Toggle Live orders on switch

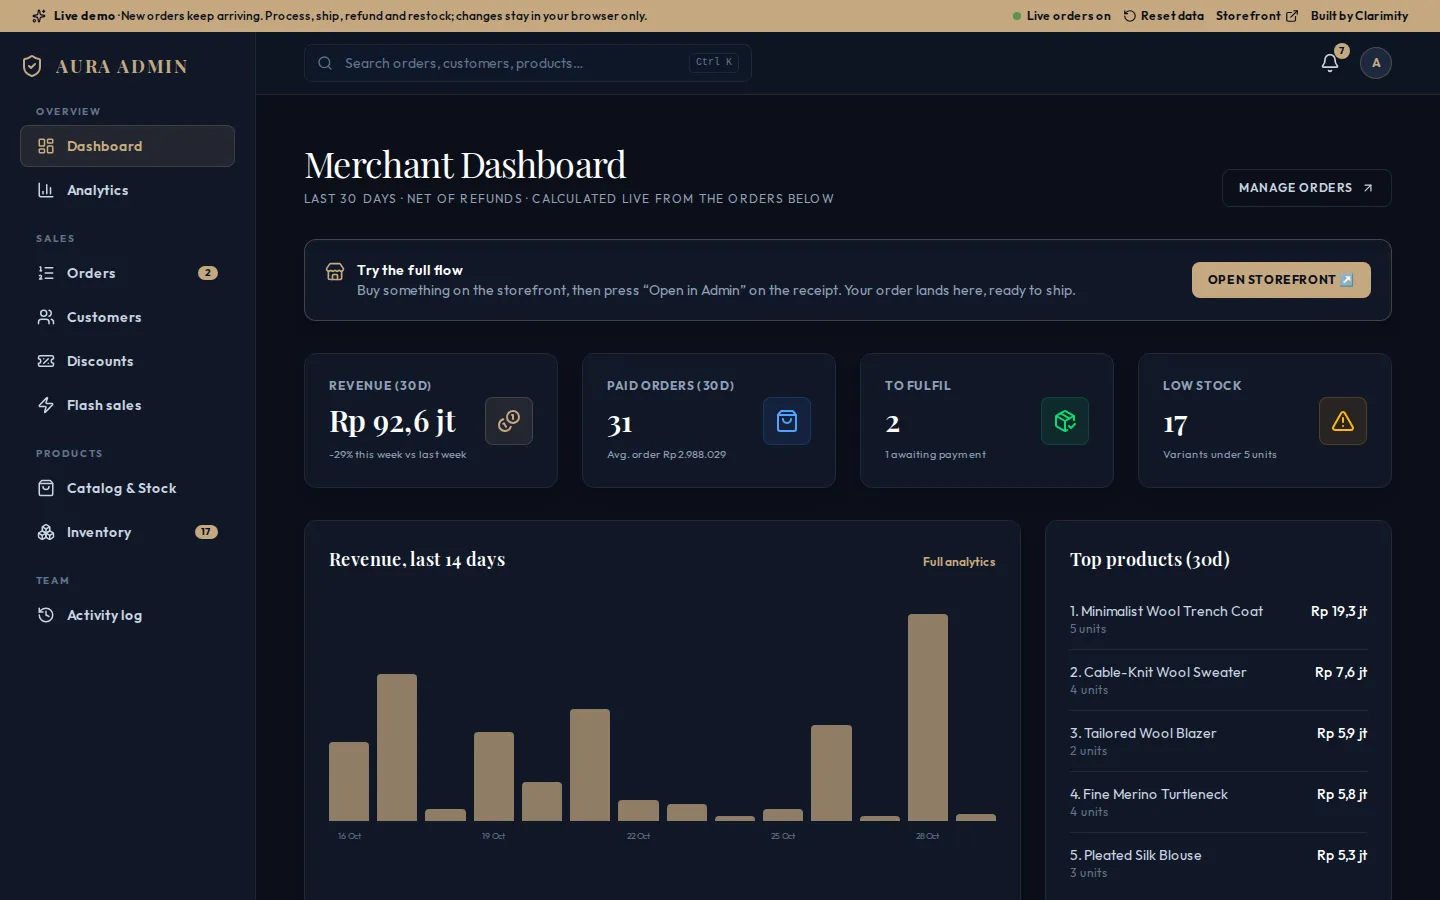[1062, 16]
